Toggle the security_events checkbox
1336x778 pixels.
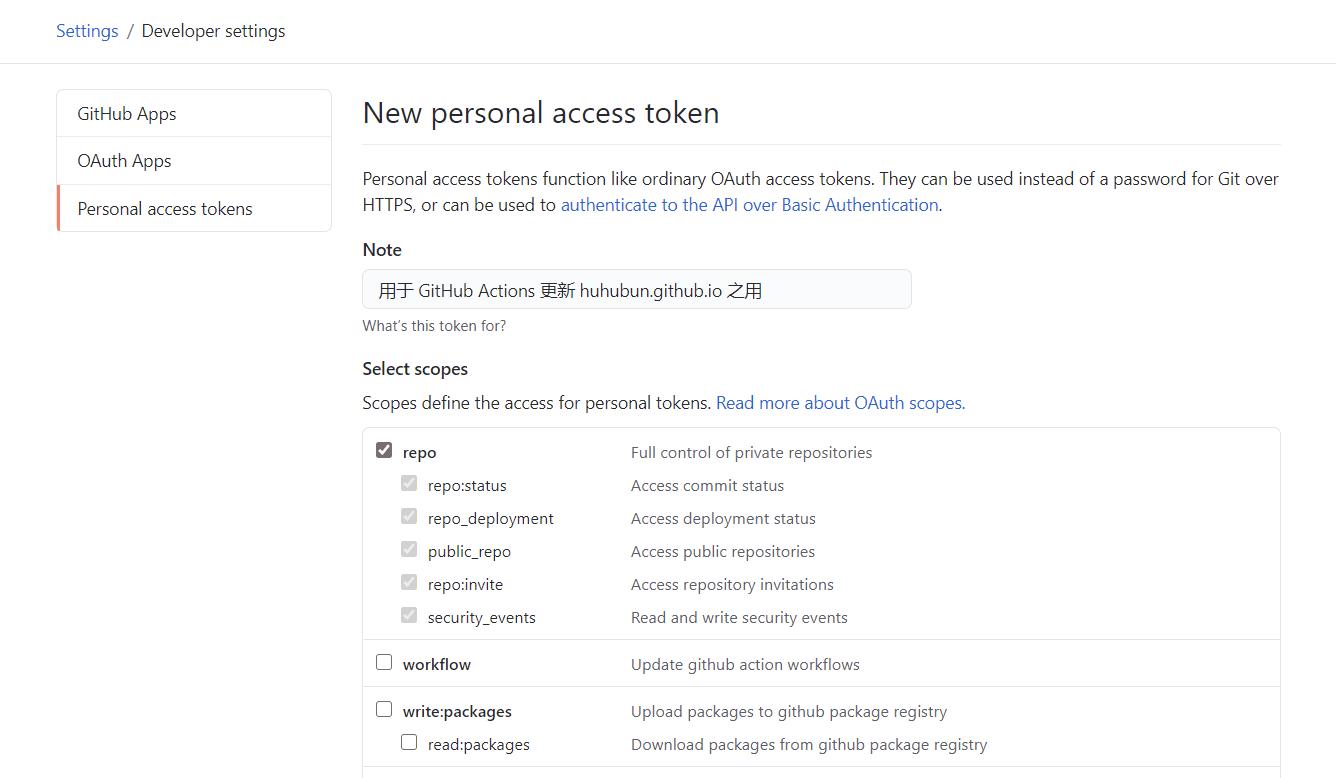click(409, 615)
